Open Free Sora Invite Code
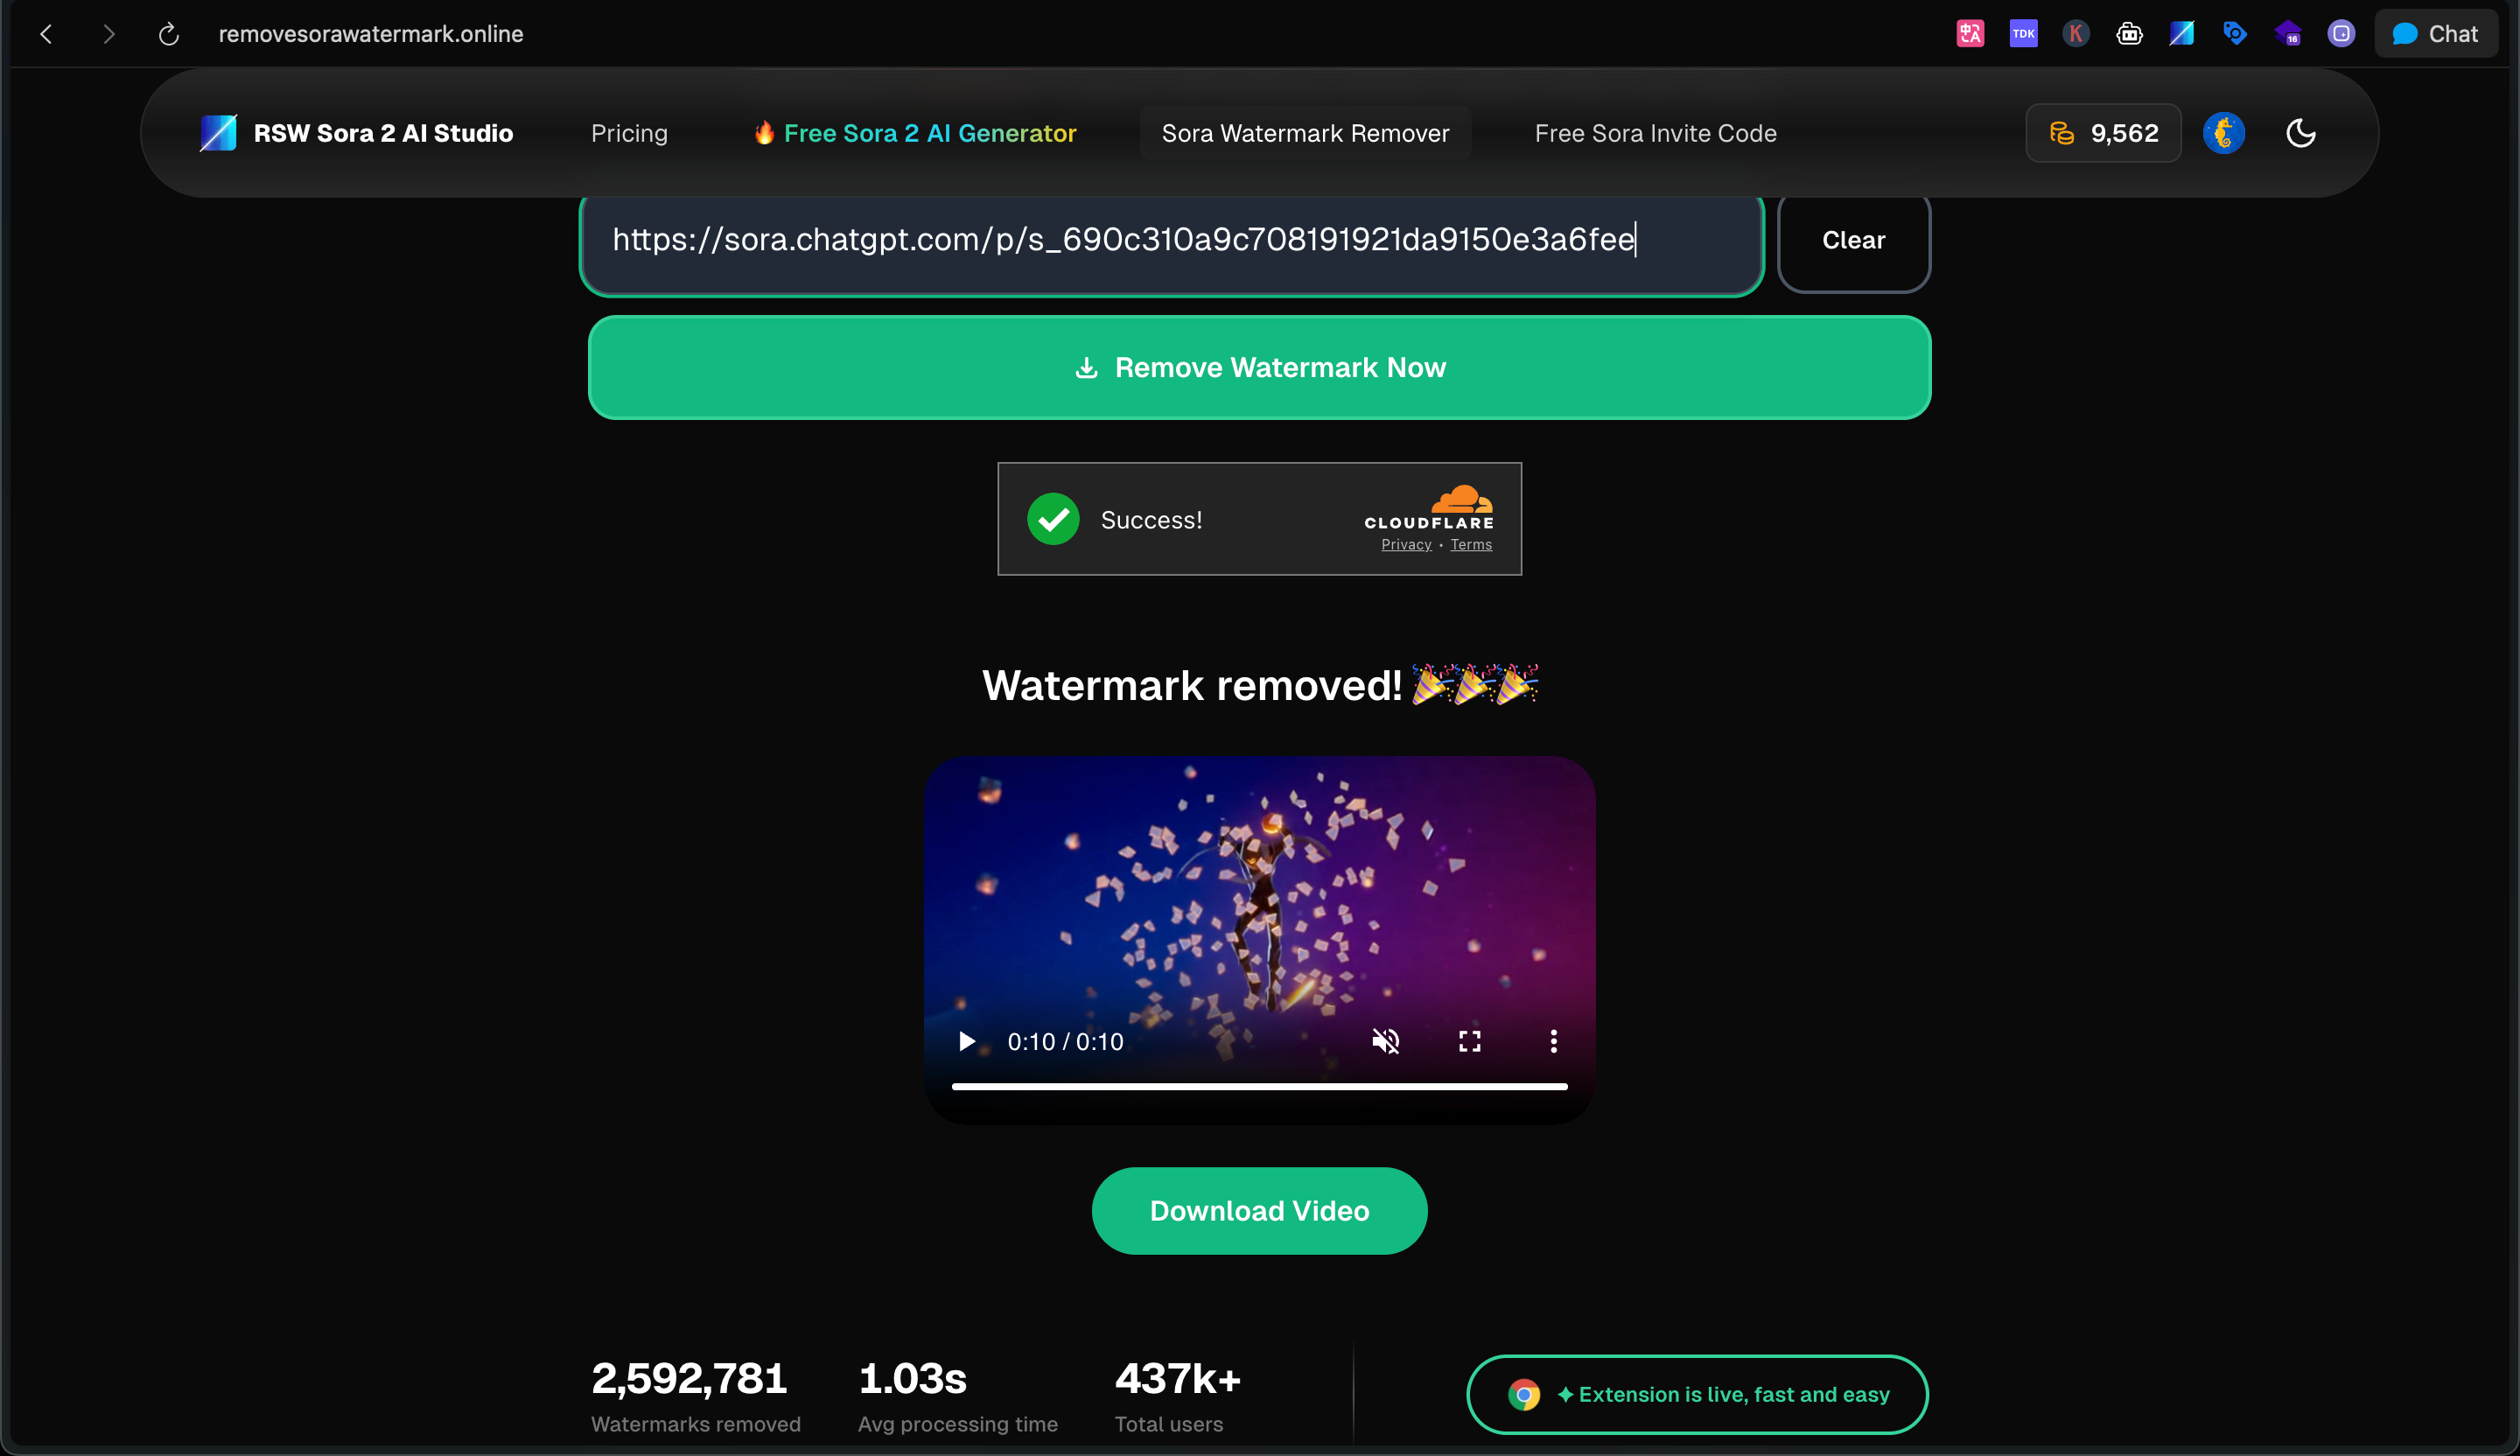Viewport: 2520px width, 1456px height. [1655, 133]
